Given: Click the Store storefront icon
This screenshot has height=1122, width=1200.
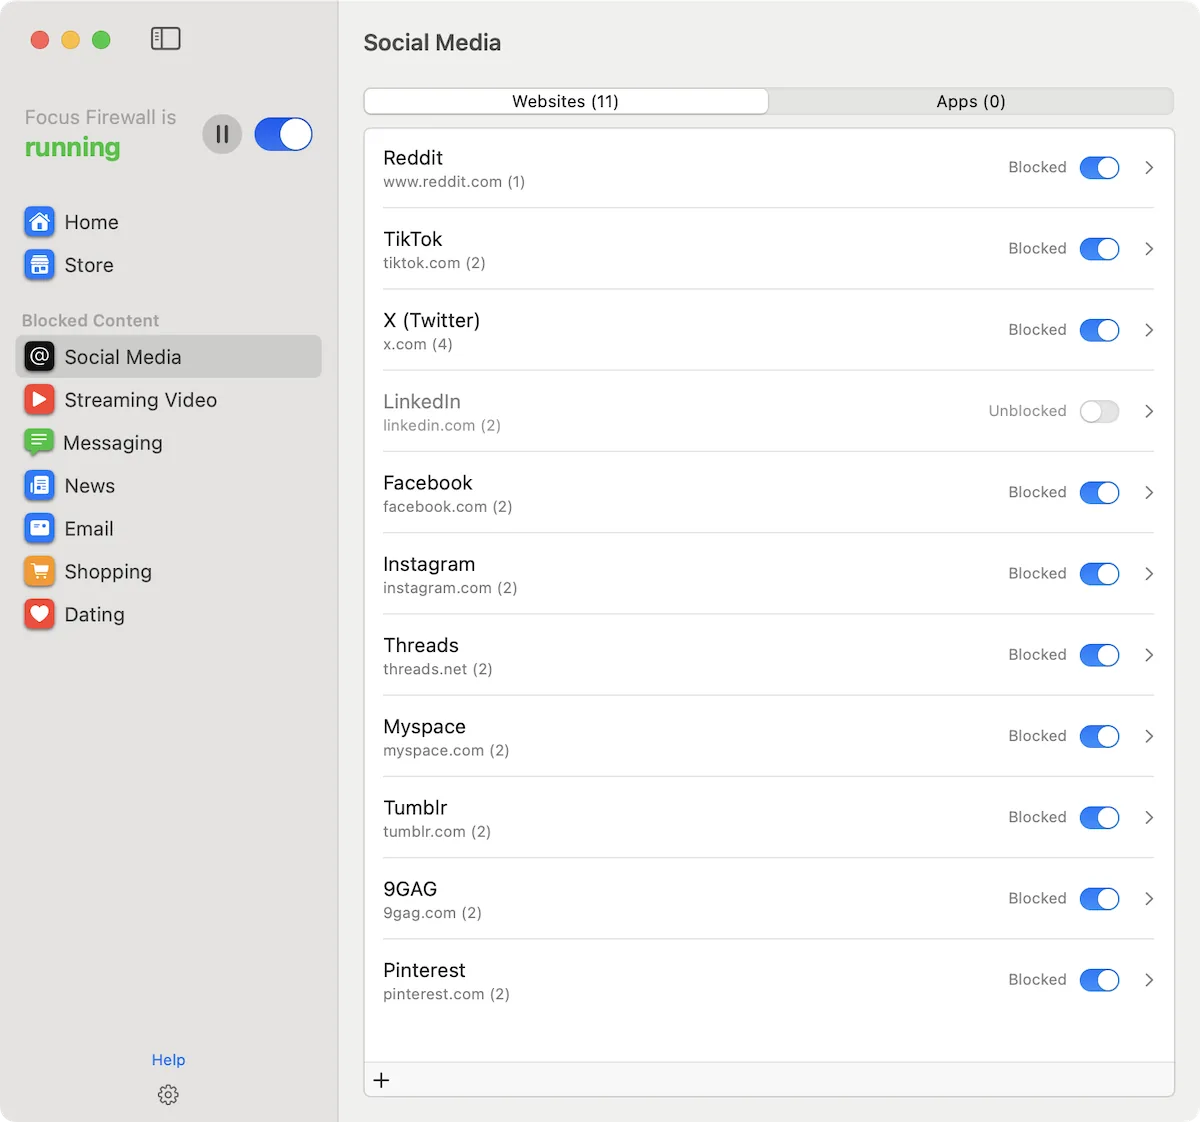Looking at the screenshot, I should pyautogui.click(x=39, y=265).
